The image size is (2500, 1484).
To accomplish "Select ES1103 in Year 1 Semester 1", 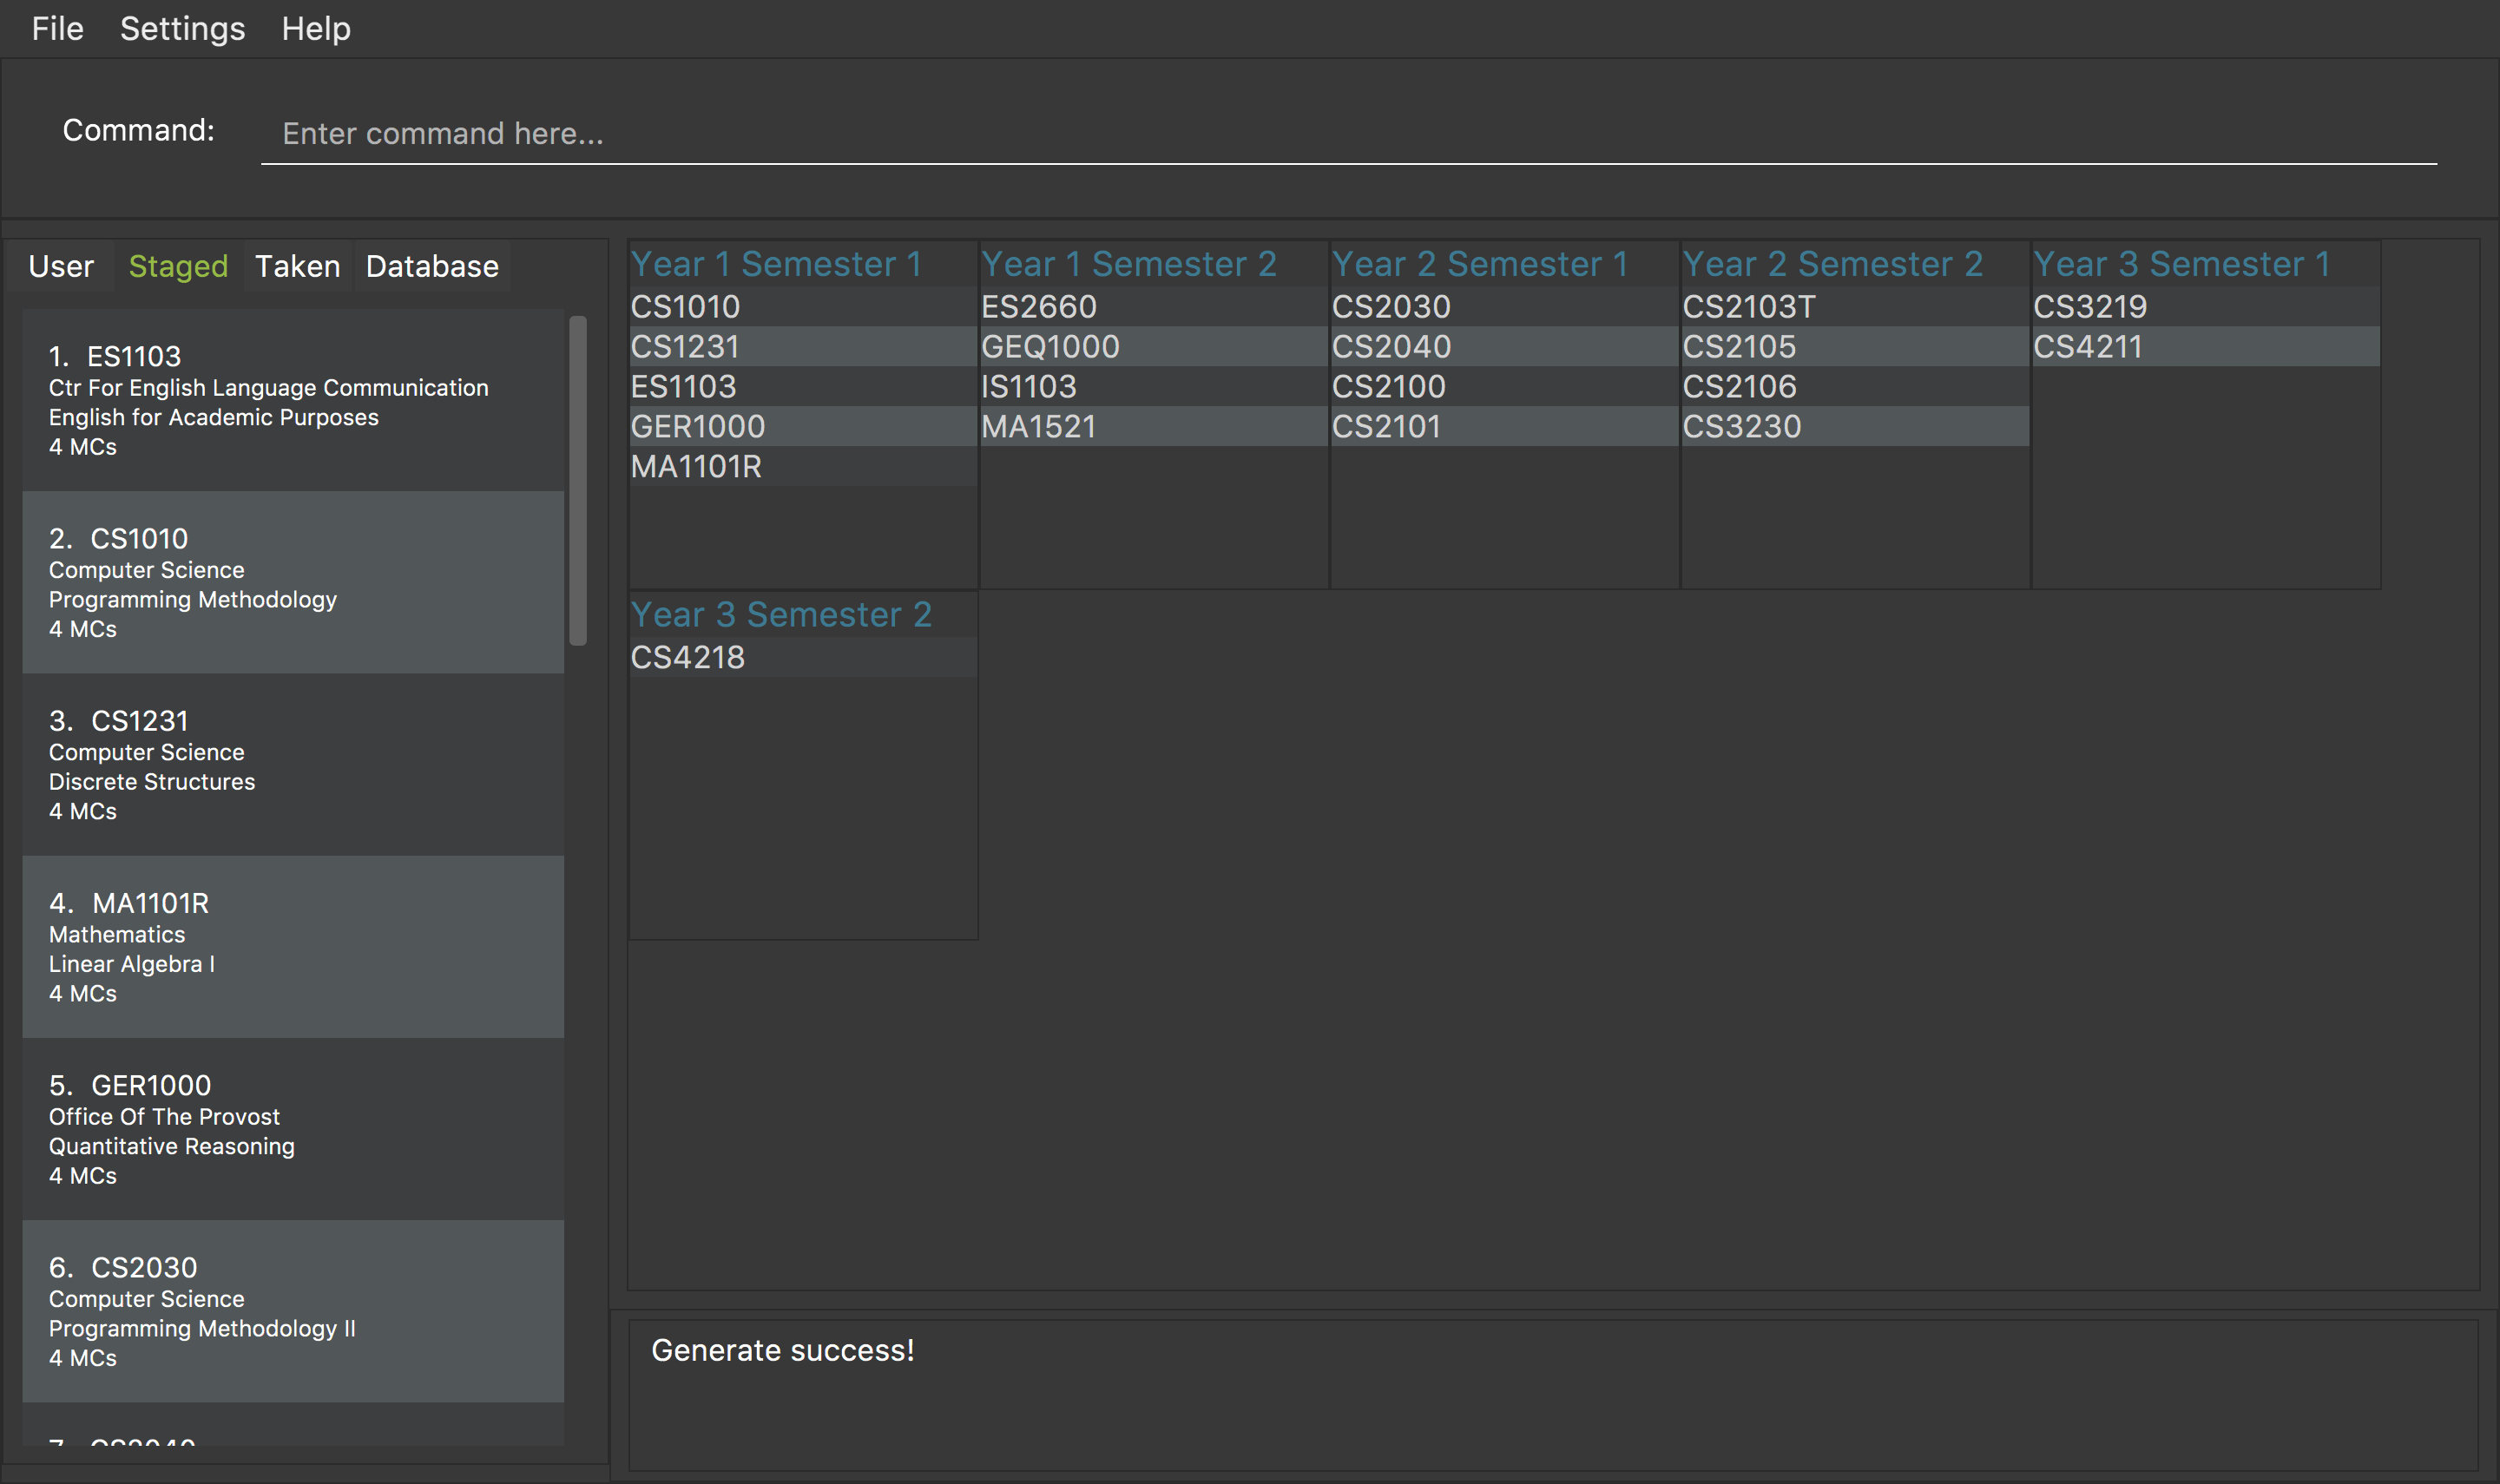I will pos(803,386).
